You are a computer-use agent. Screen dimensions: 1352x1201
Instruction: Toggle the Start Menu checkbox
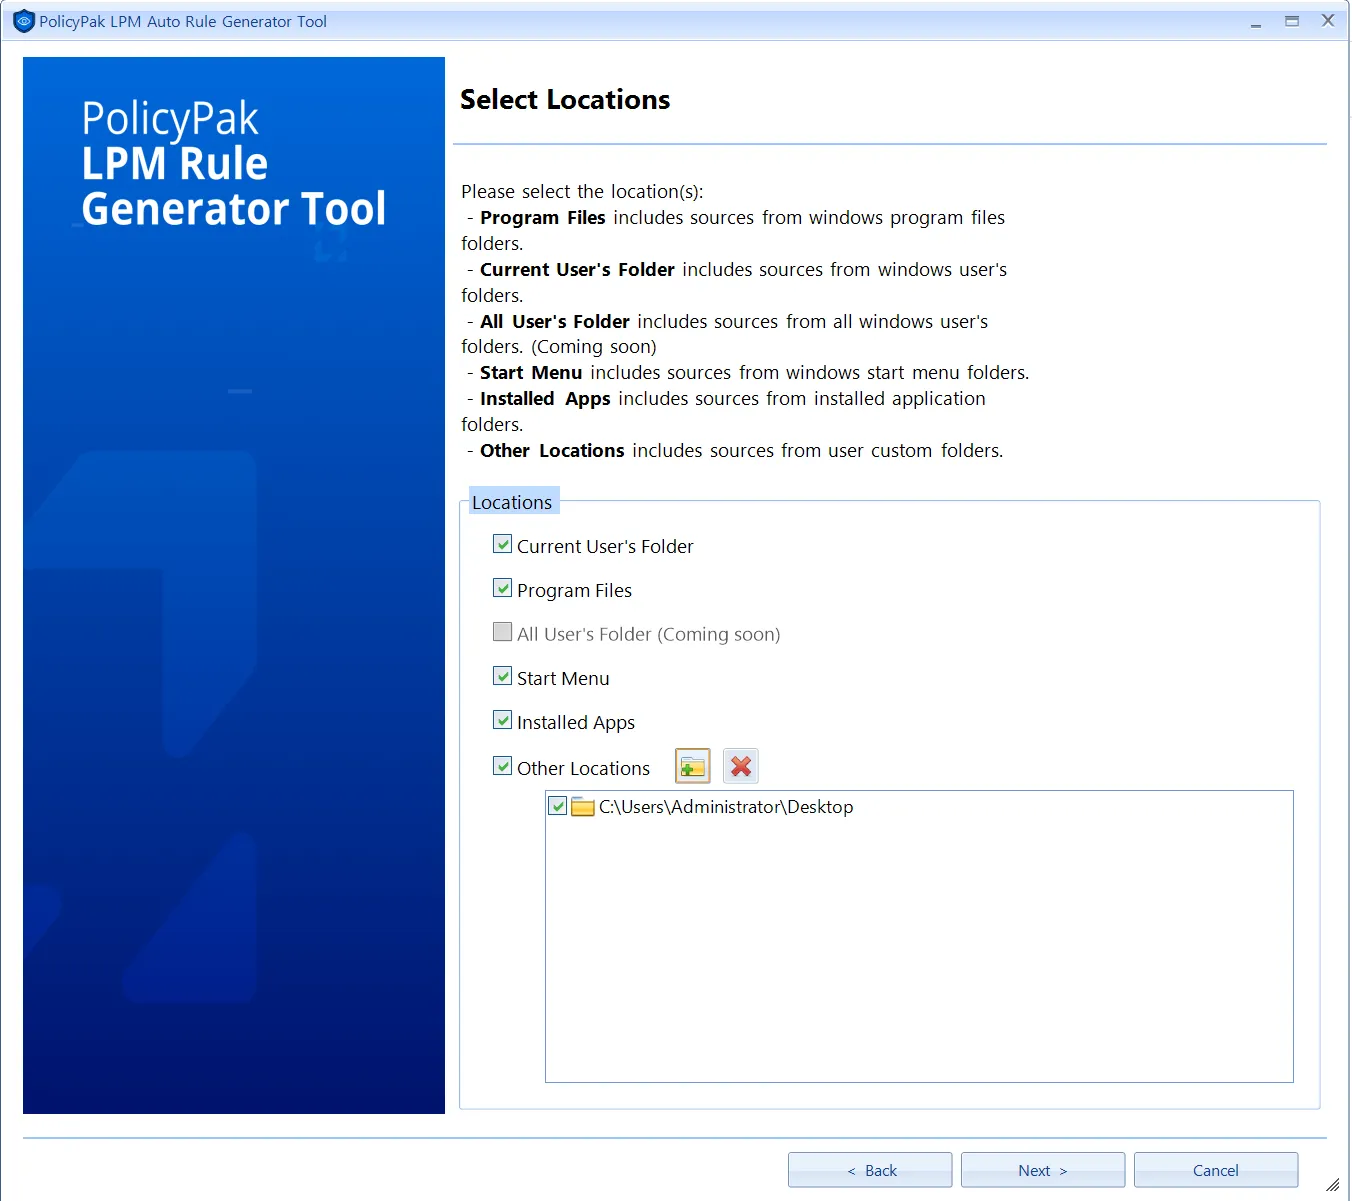coord(503,676)
